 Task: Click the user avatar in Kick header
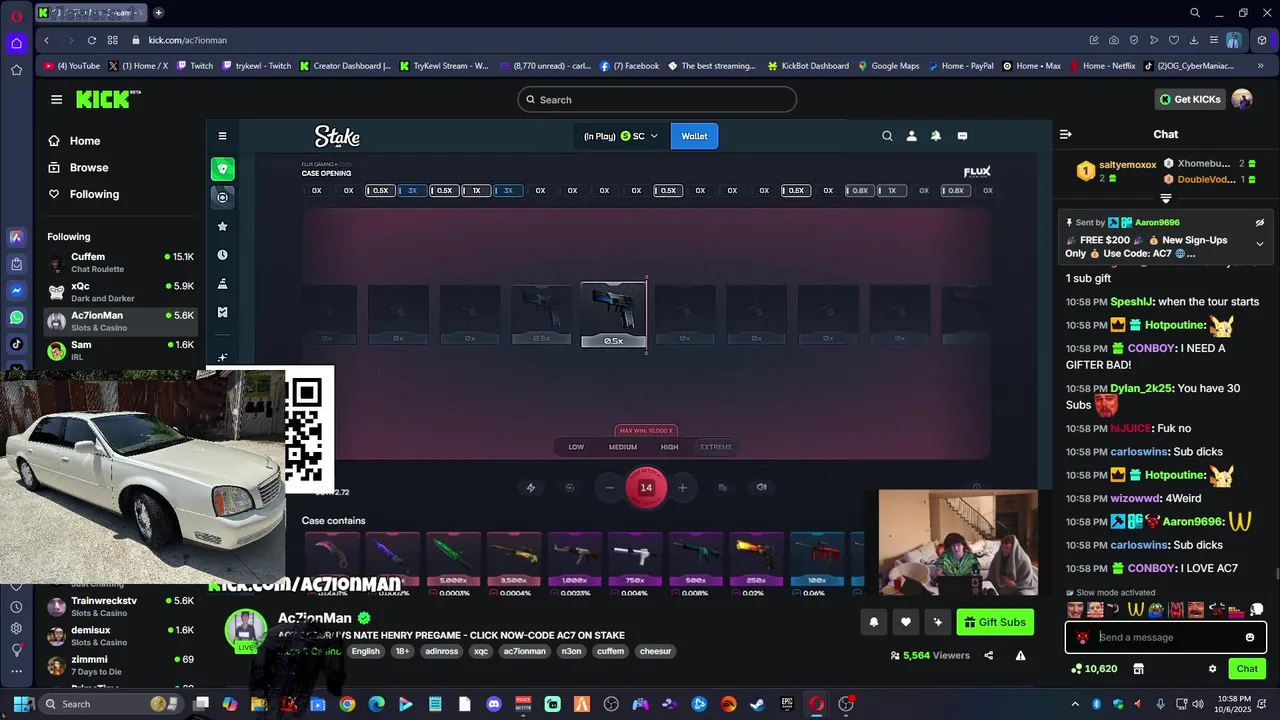click(x=1242, y=99)
